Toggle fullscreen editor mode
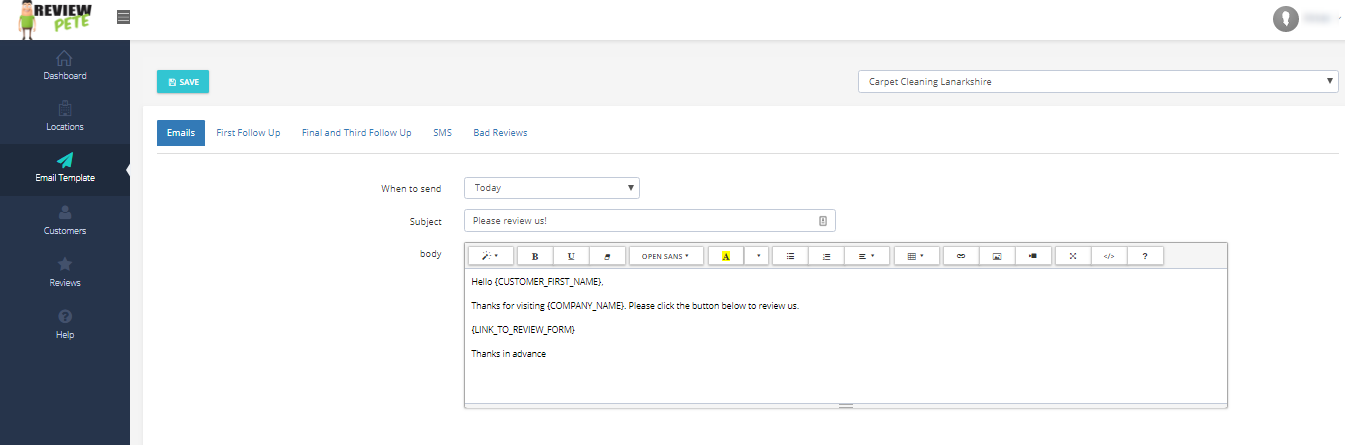The height and width of the screenshot is (445, 1345). click(1073, 256)
